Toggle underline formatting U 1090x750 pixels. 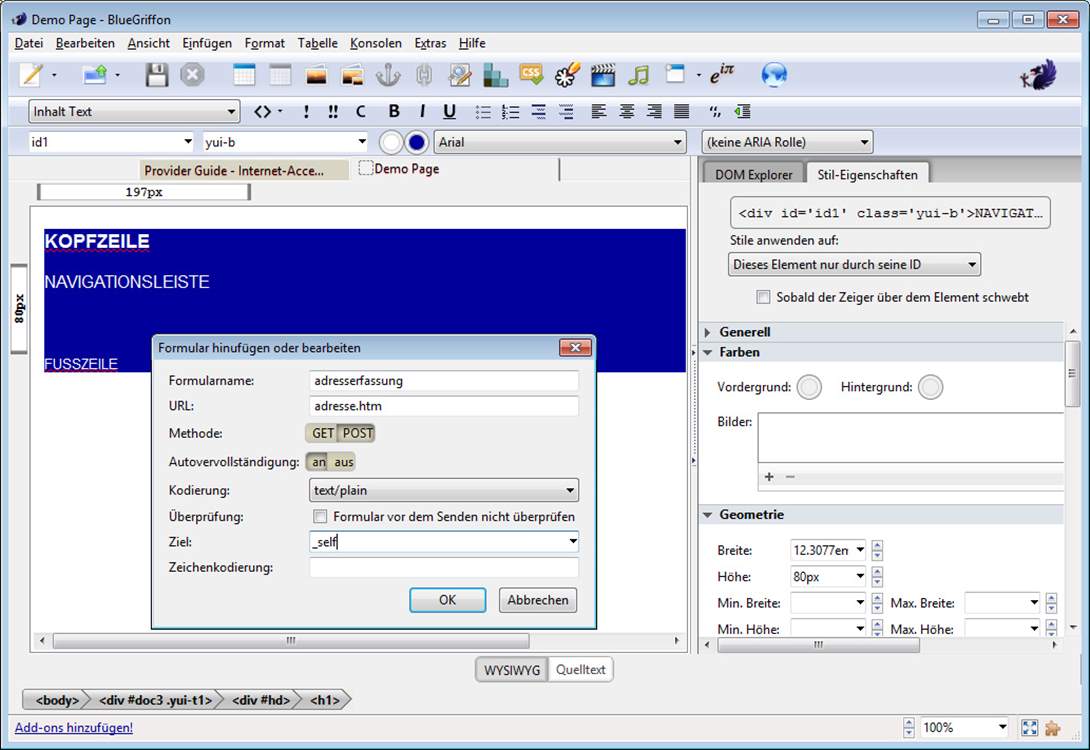pyautogui.click(x=450, y=111)
